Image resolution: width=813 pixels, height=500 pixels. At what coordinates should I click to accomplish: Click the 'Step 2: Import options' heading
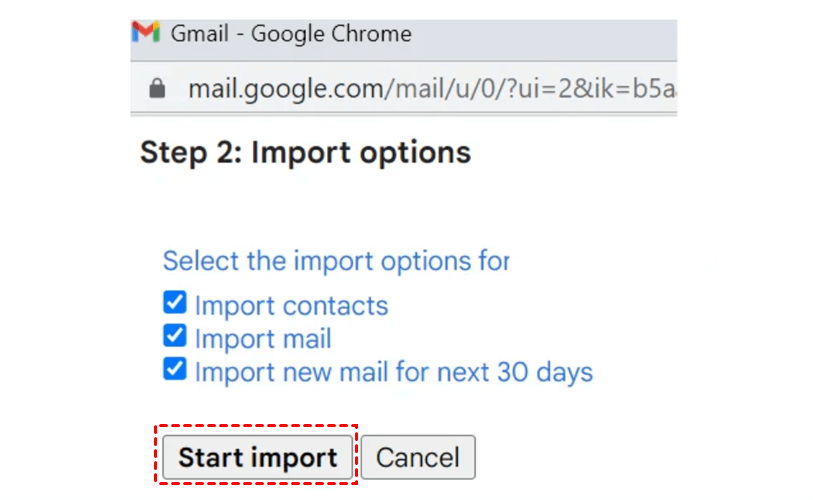tap(305, 153)
